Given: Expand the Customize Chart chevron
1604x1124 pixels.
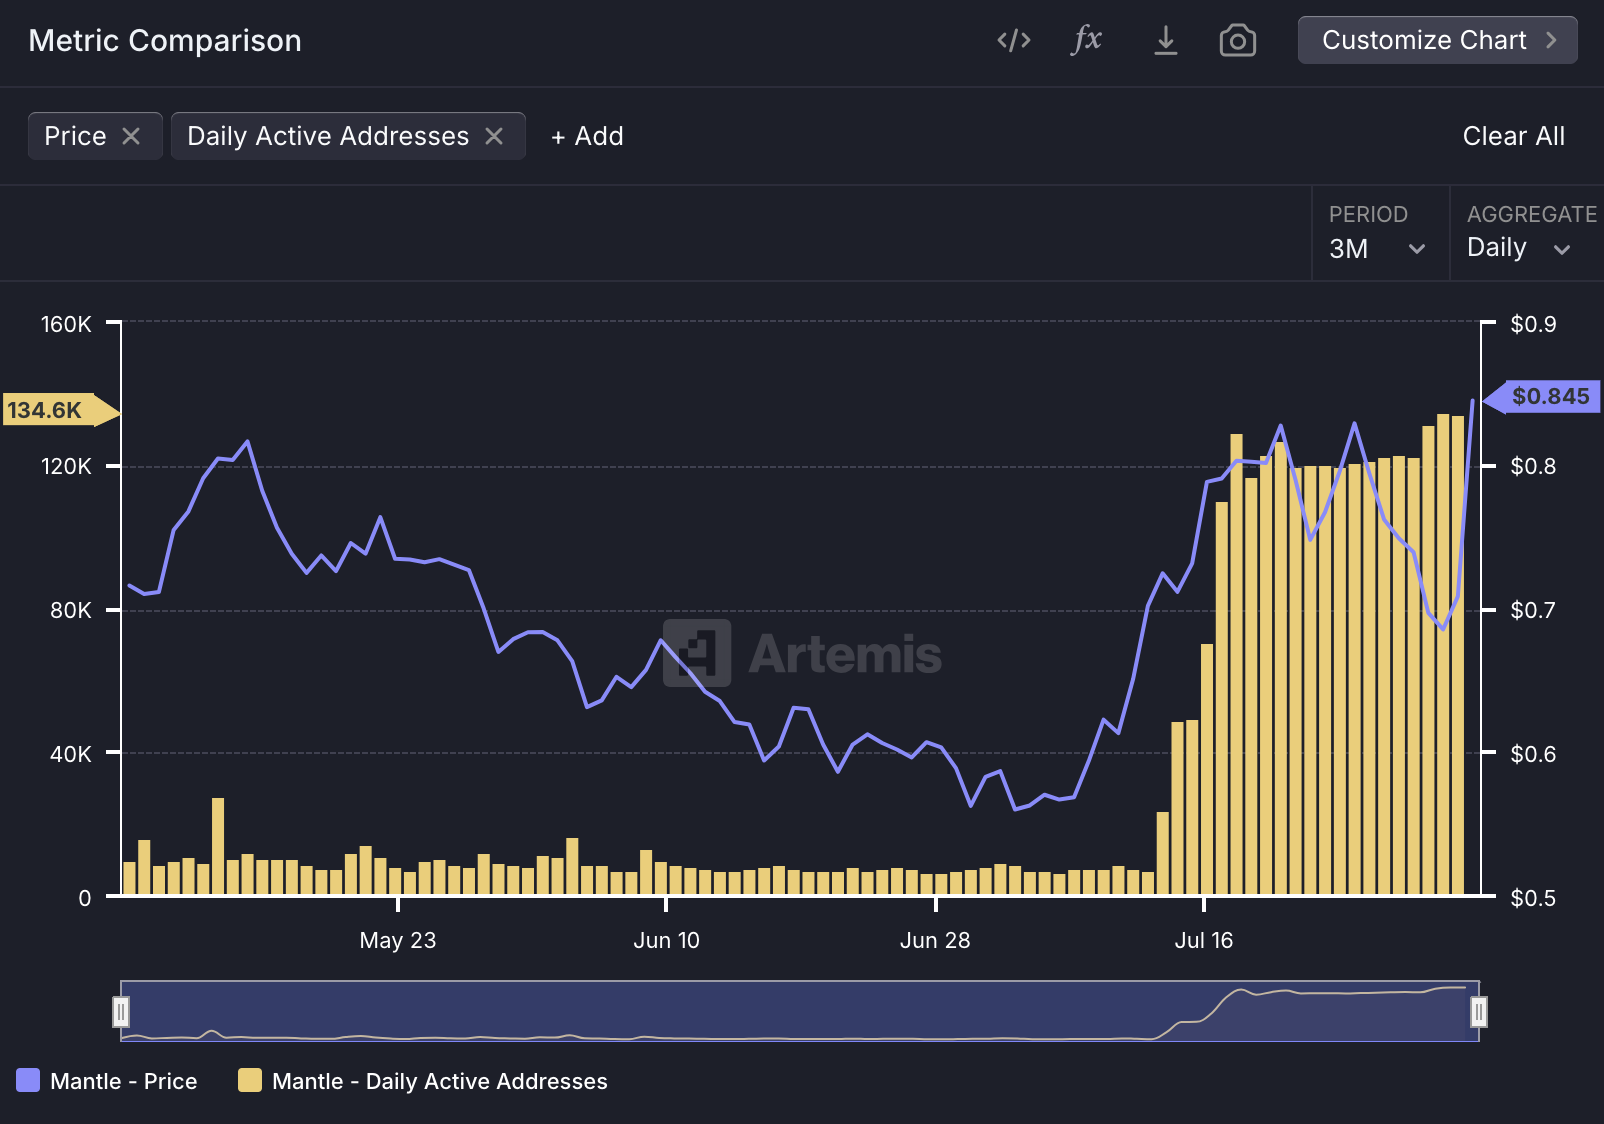Looking at the screenshot, I should point(1551,40).
